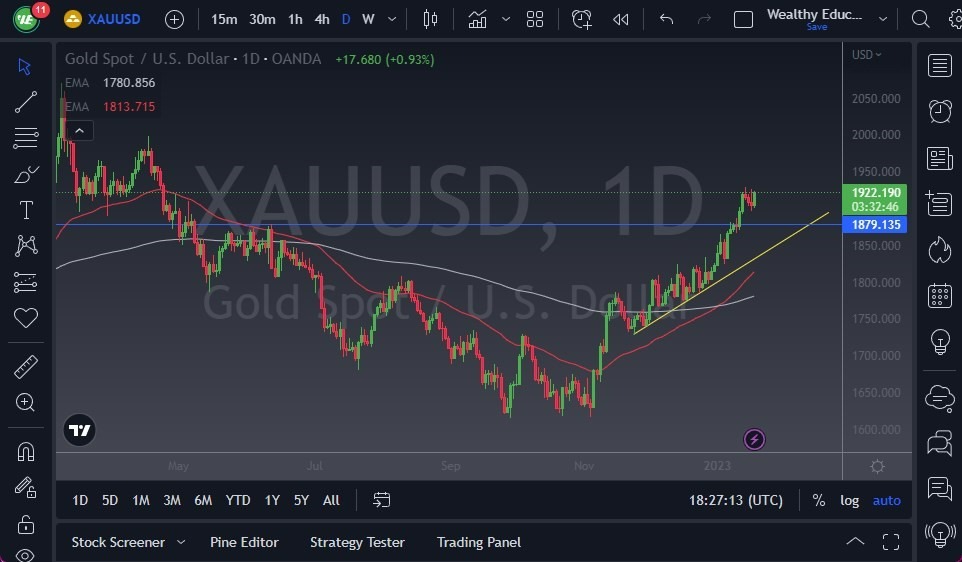Open candlestick chart style selector
This screenshot has width=962, height=562.
431,20
